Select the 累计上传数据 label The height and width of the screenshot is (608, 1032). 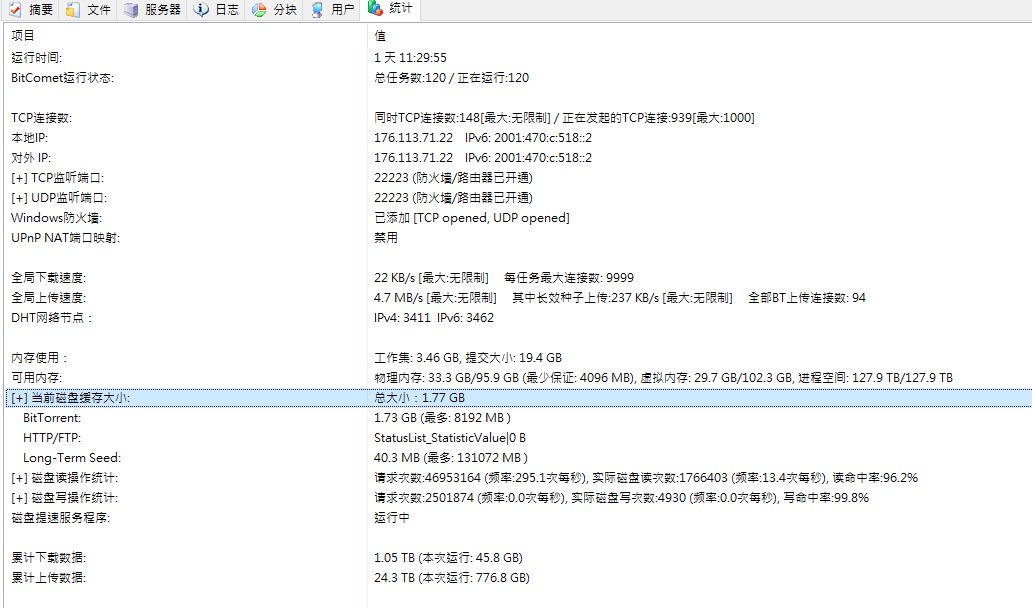(x=49, y=578)
